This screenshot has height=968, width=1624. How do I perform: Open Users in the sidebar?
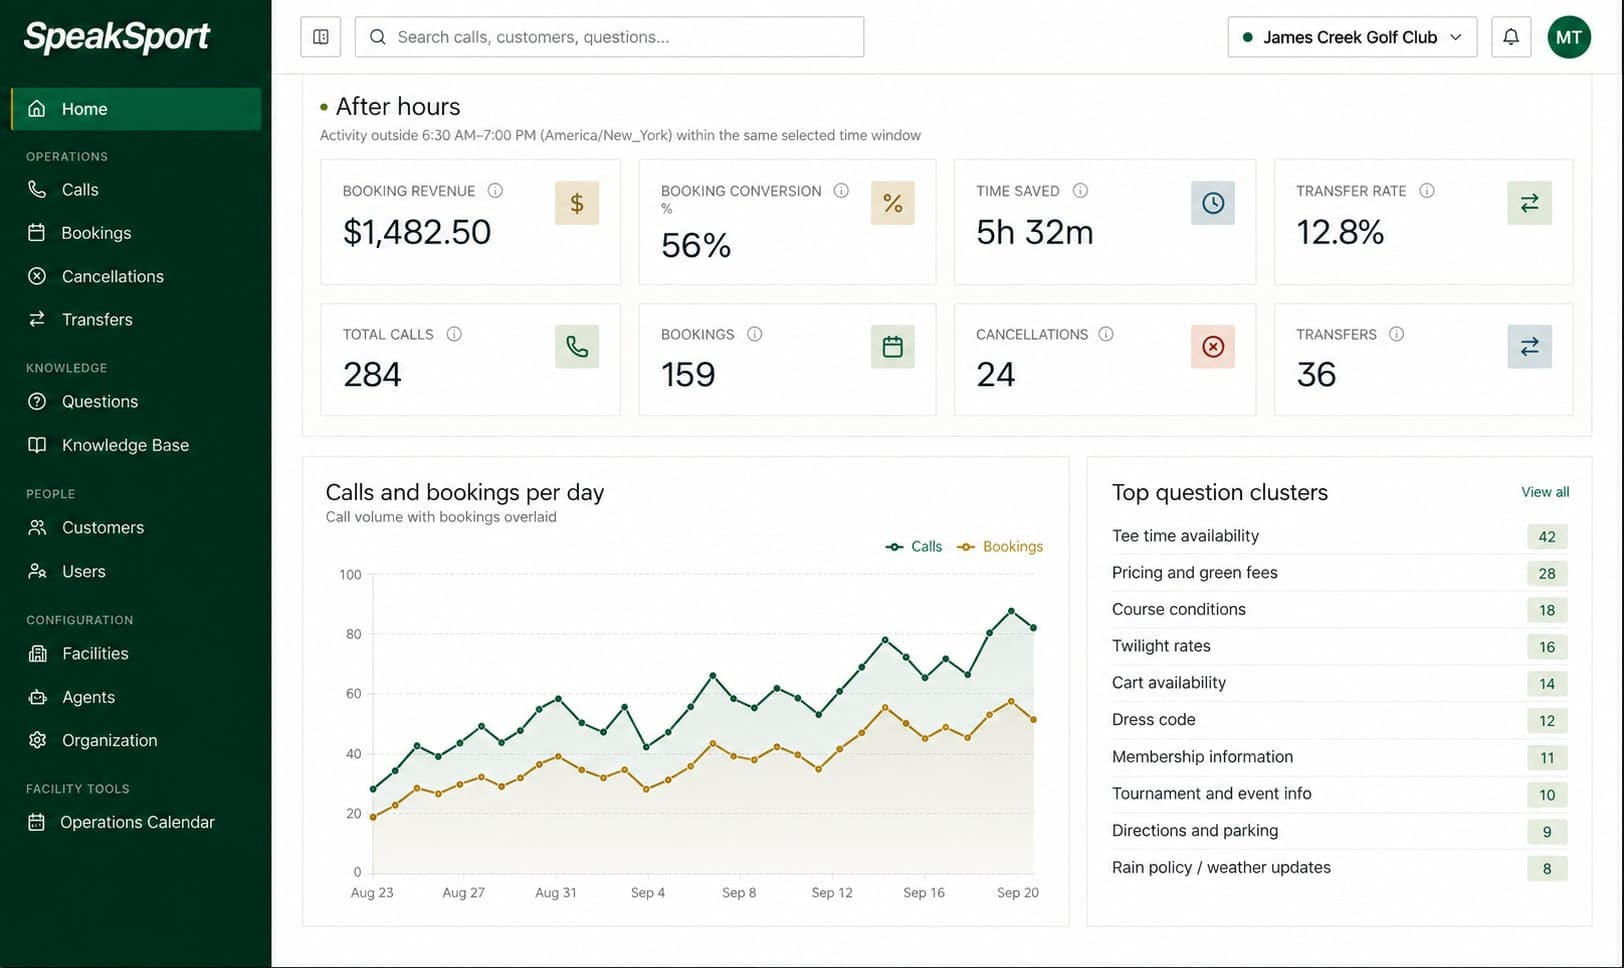click(x=136, y=571)
